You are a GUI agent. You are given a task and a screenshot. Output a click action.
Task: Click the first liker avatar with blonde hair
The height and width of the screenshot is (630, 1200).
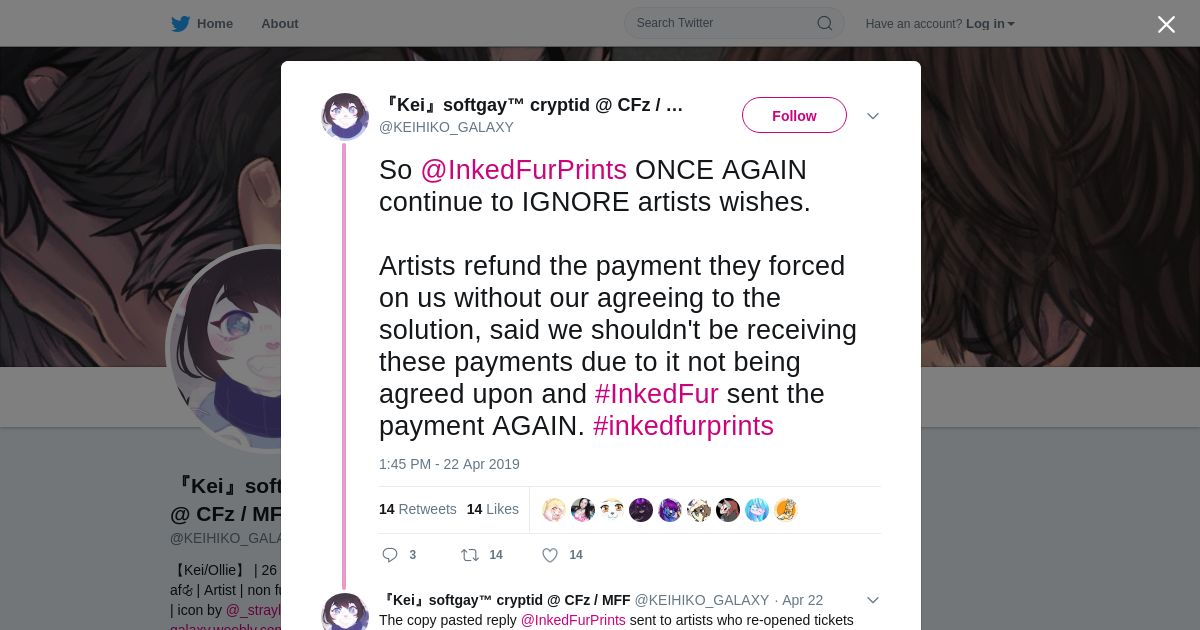[x=554, y=510]
